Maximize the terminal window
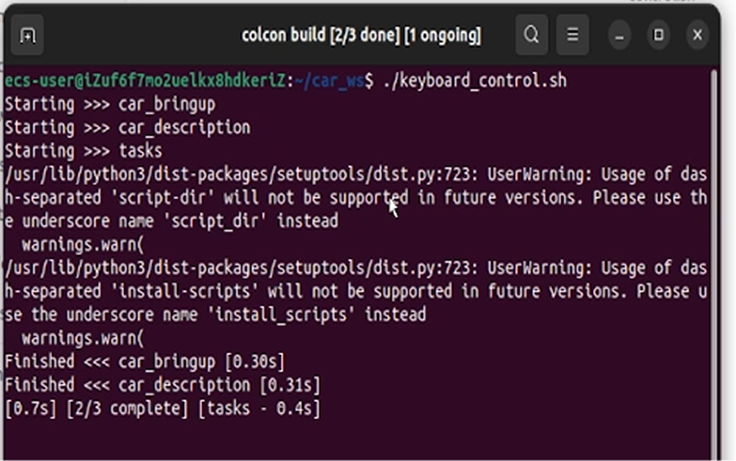This screenshot has width=736, height=461. [x=658, y=36]
